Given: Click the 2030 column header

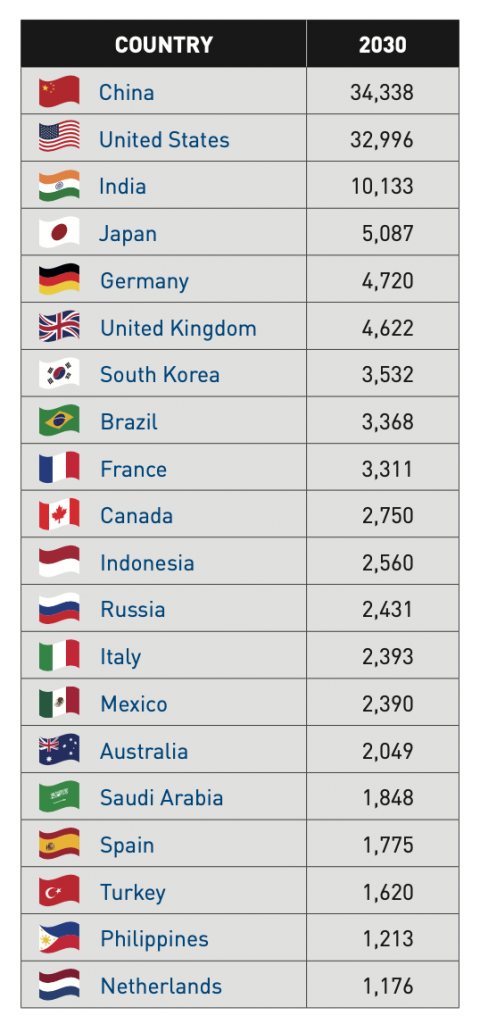Looking at the screenshot, I should click(x=383, y=44).
